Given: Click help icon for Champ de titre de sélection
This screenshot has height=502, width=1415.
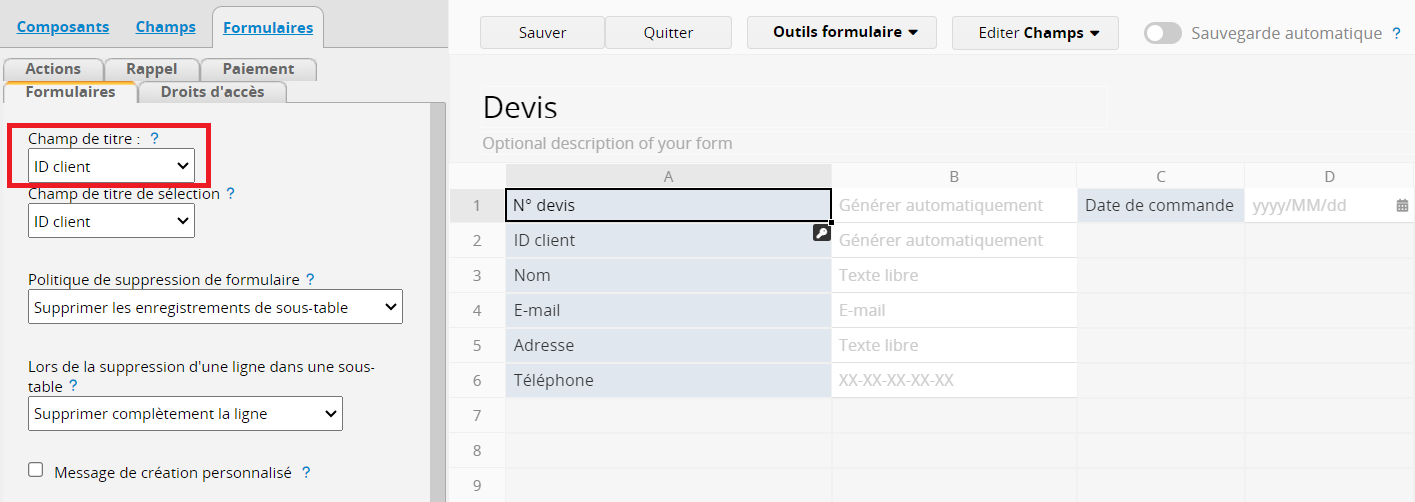Looking at the screenshot, I should (231, 194).
